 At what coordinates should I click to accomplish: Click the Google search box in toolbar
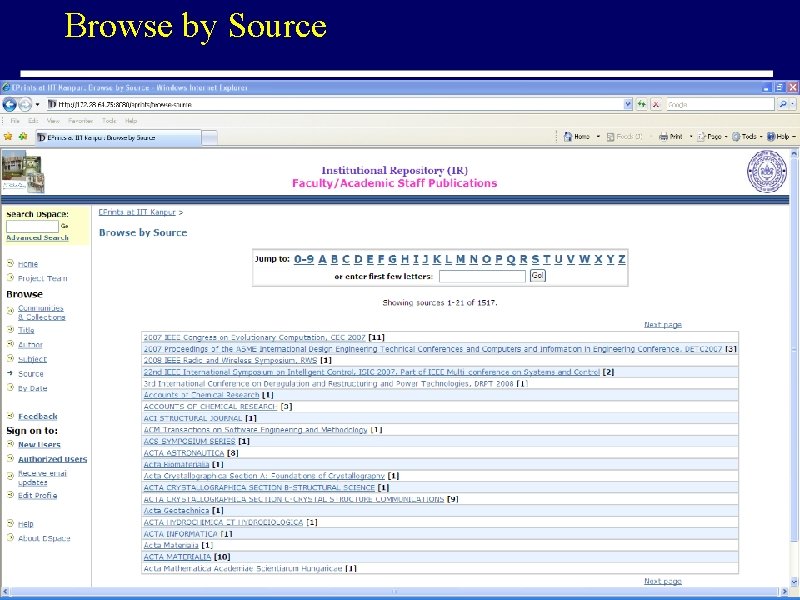tap(720, 104)
